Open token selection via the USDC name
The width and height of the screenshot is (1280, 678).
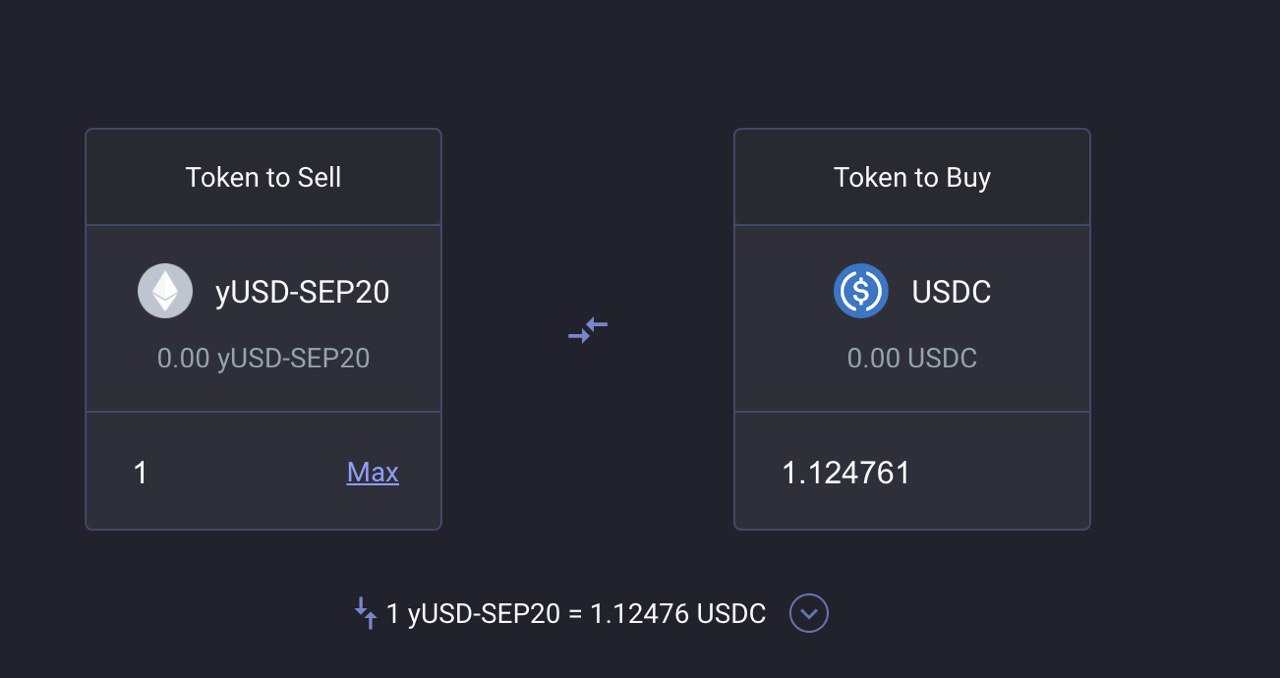(x=951, y=292)
